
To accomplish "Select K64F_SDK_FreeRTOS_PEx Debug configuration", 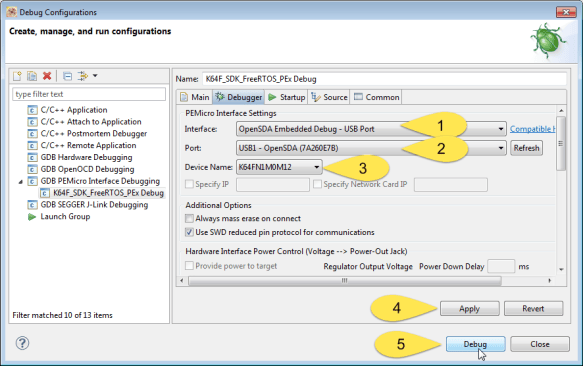I will 108,193.
